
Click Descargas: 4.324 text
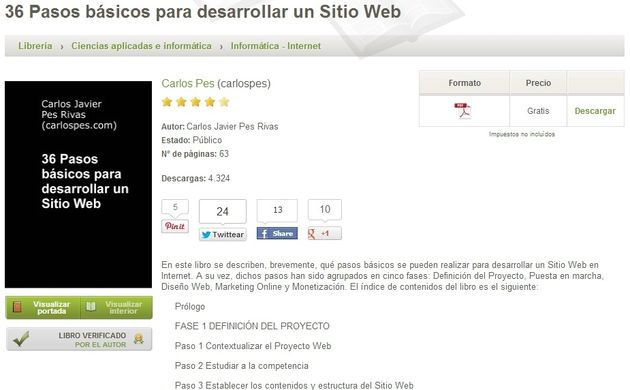coord(196,178)
